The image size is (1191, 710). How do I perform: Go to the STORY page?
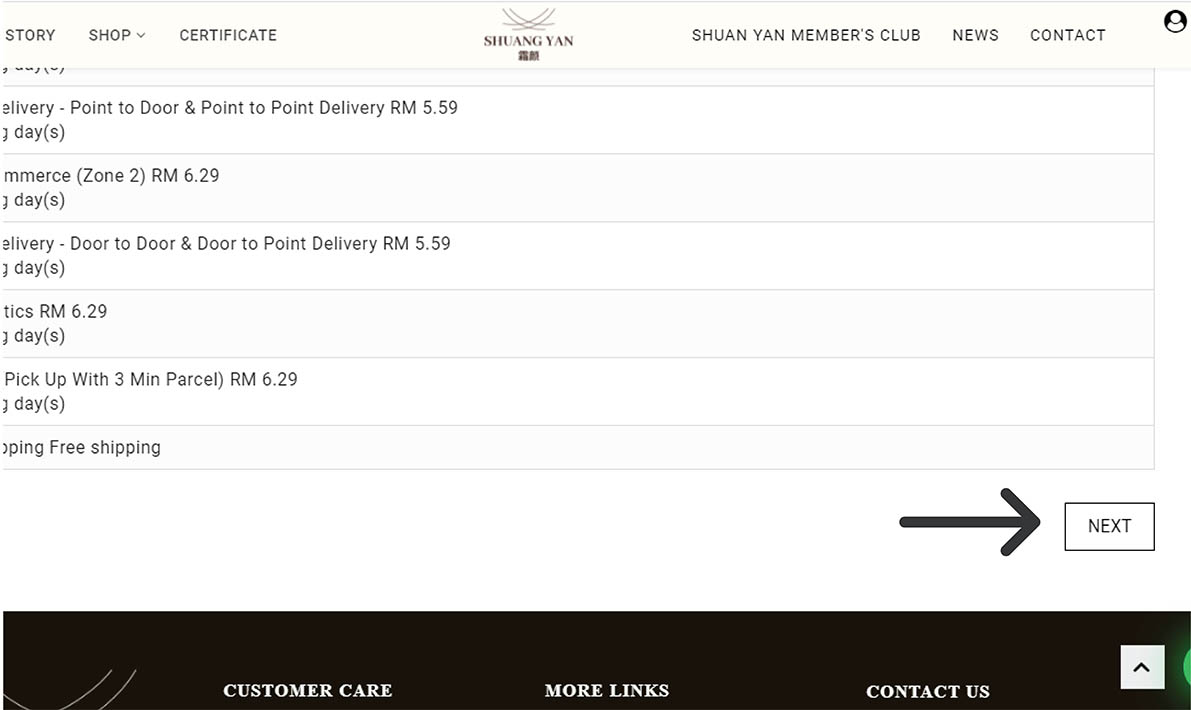(30, 35)
